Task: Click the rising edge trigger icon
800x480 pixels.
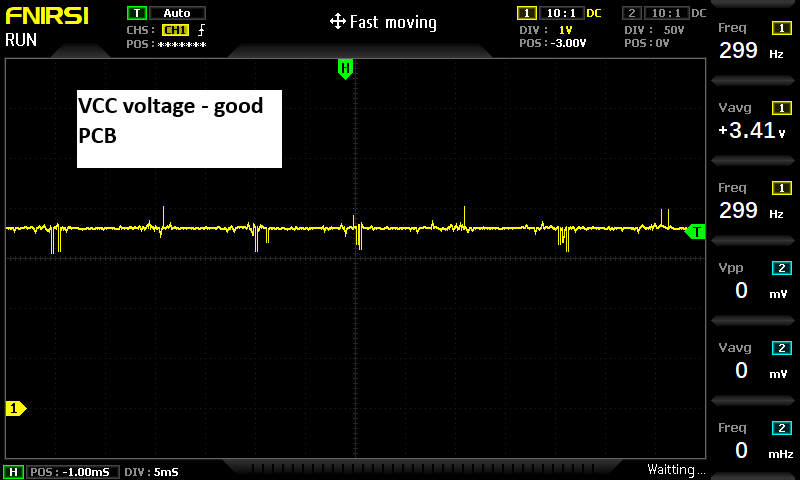Action: 202,30
